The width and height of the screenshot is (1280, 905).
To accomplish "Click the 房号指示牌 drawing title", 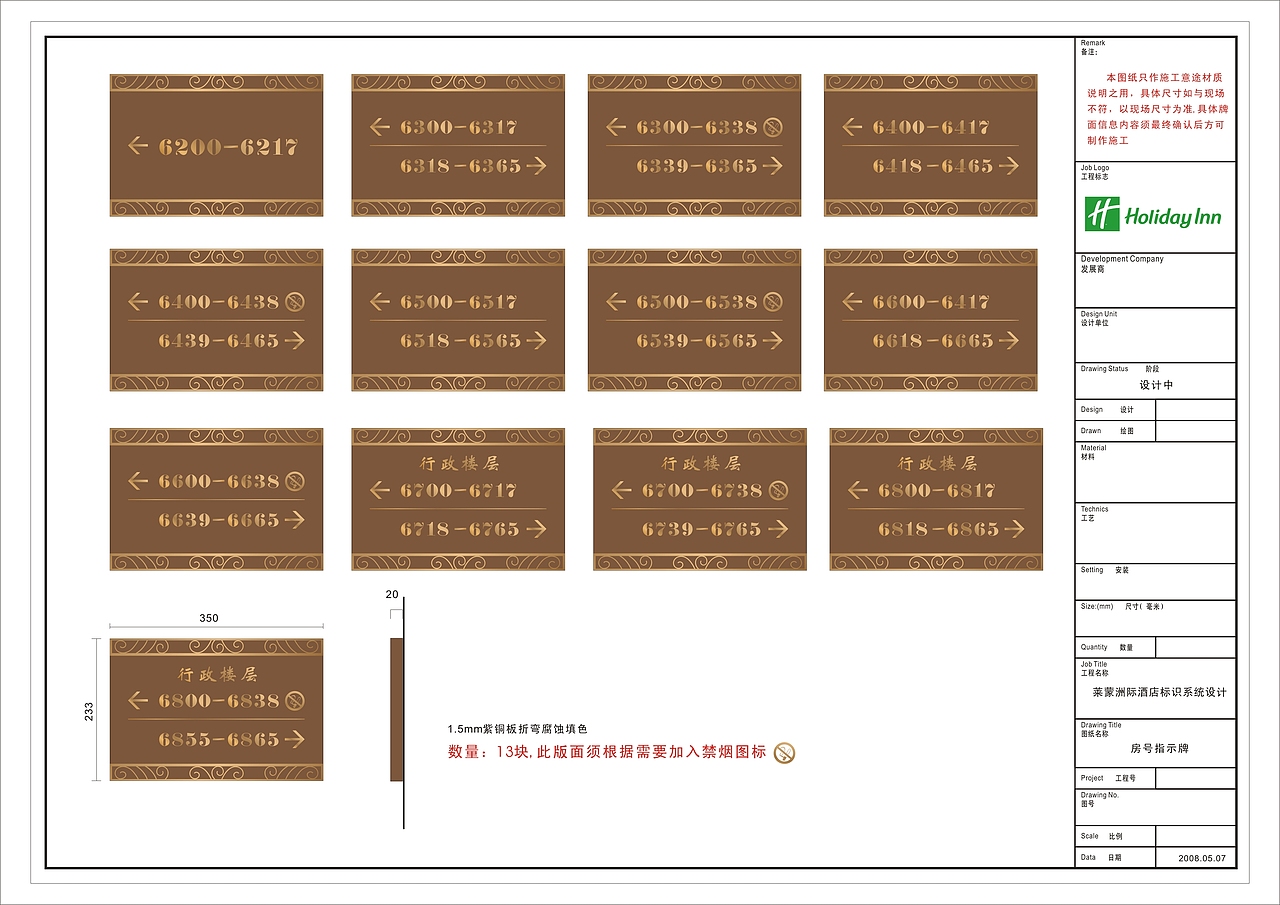I will coord(1159,748).
